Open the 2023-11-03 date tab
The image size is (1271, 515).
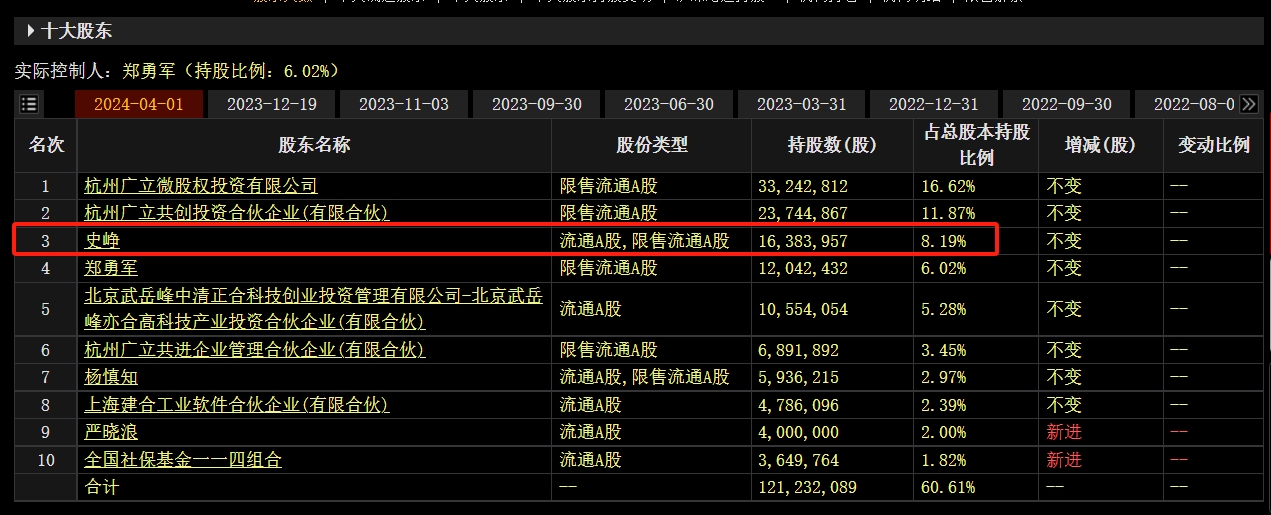[x=404, y=104]
